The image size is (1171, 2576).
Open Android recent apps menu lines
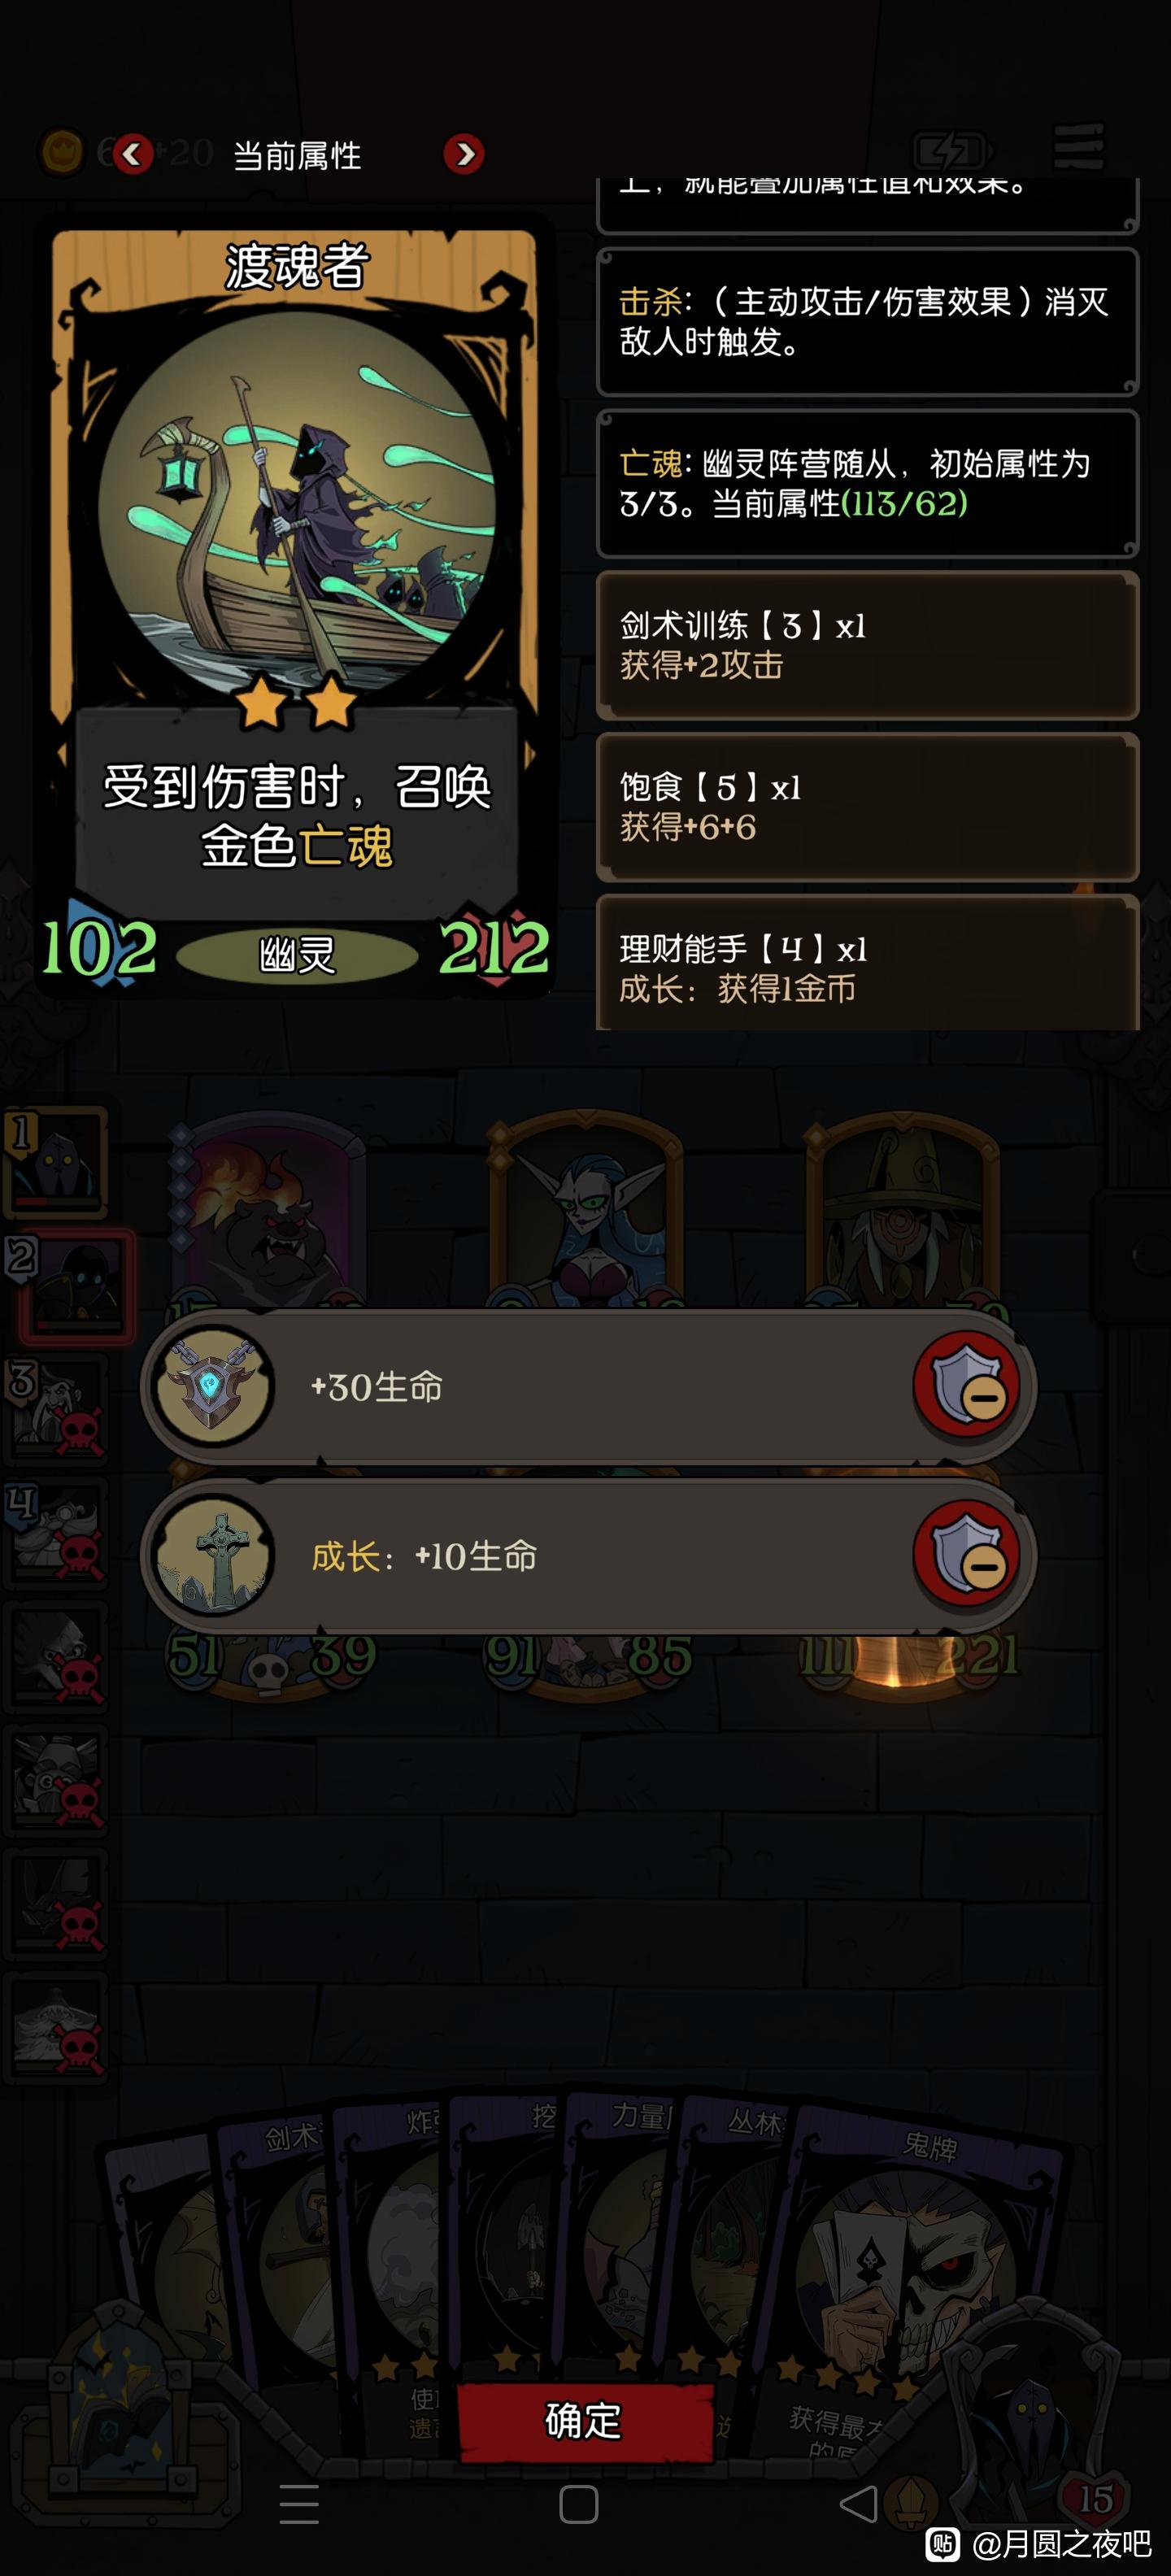299,2504
